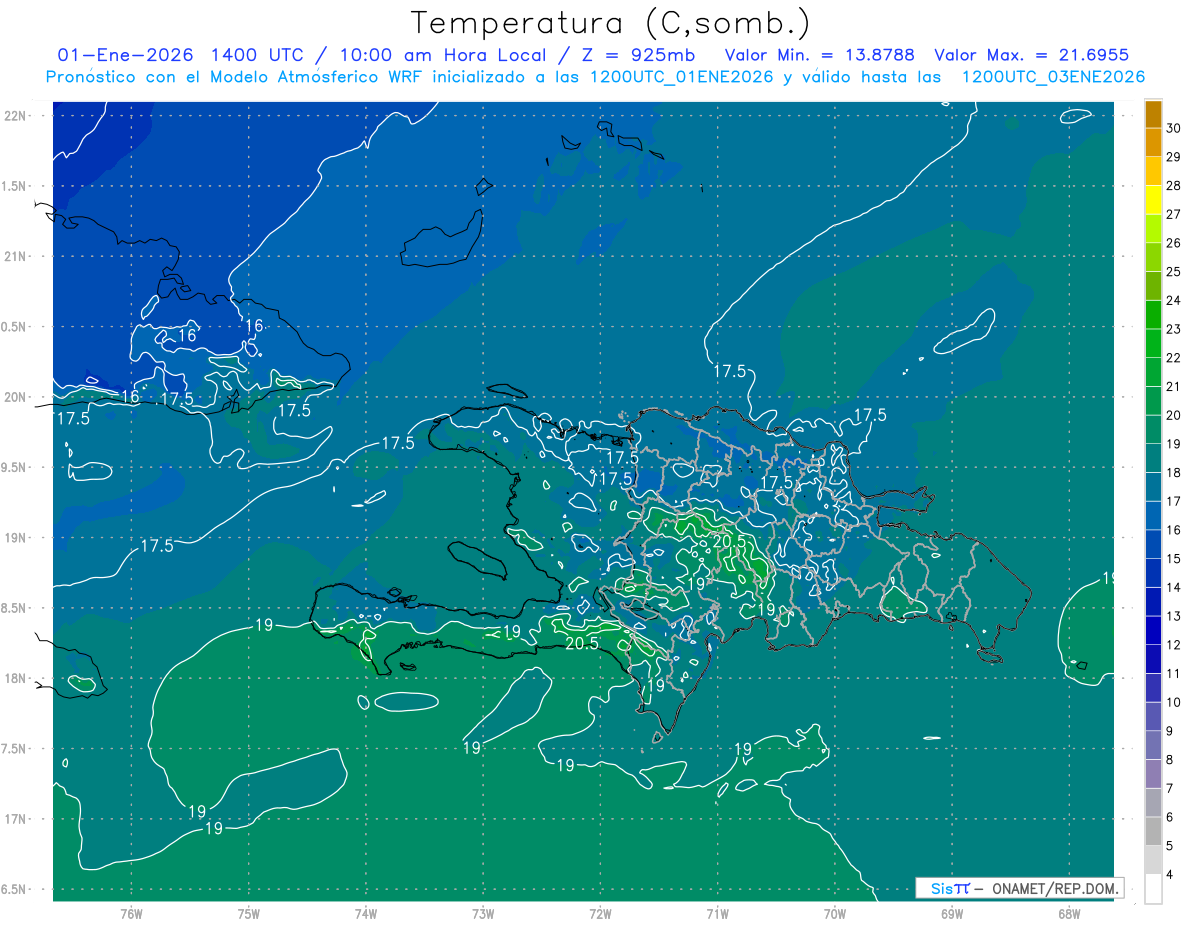1200x927 pixels.
Task: Click the 76W longitude axis label
Action: pos(131,914)
